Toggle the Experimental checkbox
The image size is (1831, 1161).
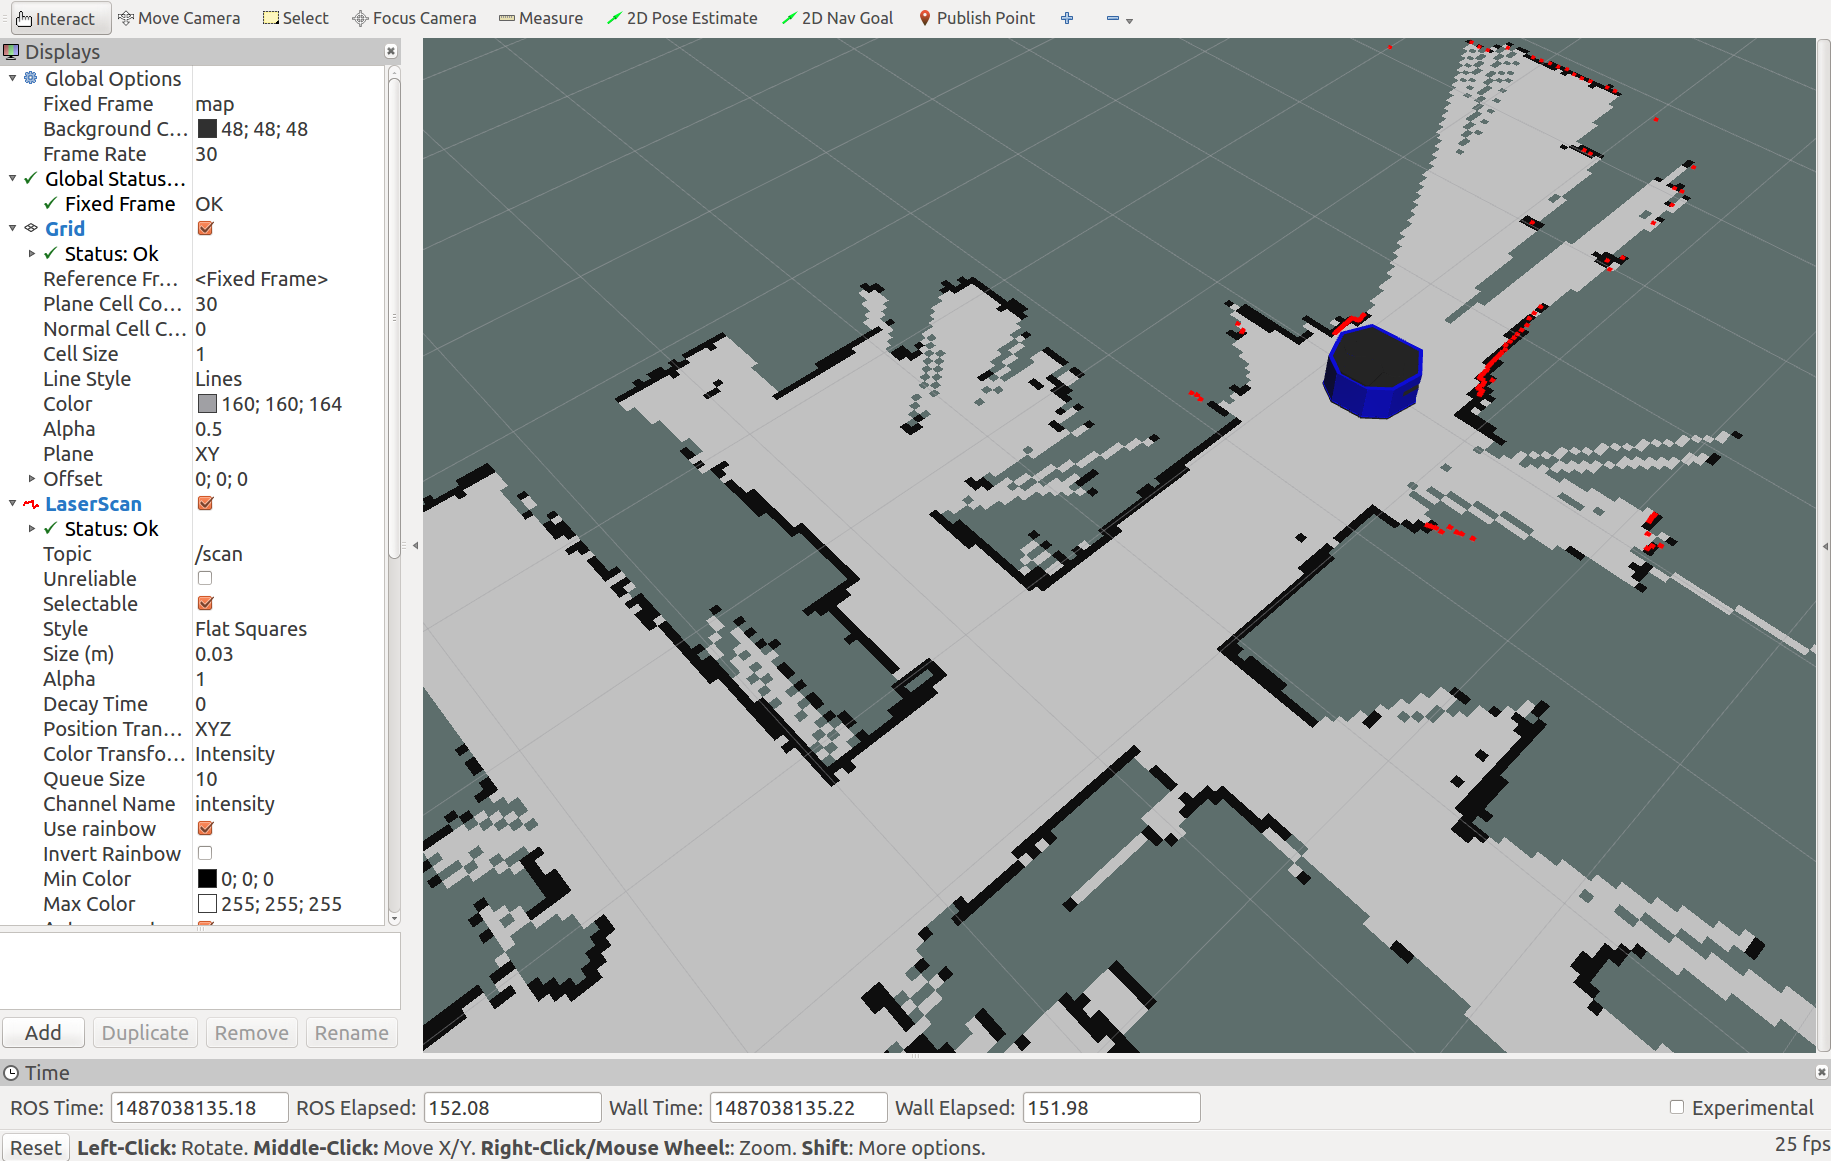click(x=1677, y=1107)
